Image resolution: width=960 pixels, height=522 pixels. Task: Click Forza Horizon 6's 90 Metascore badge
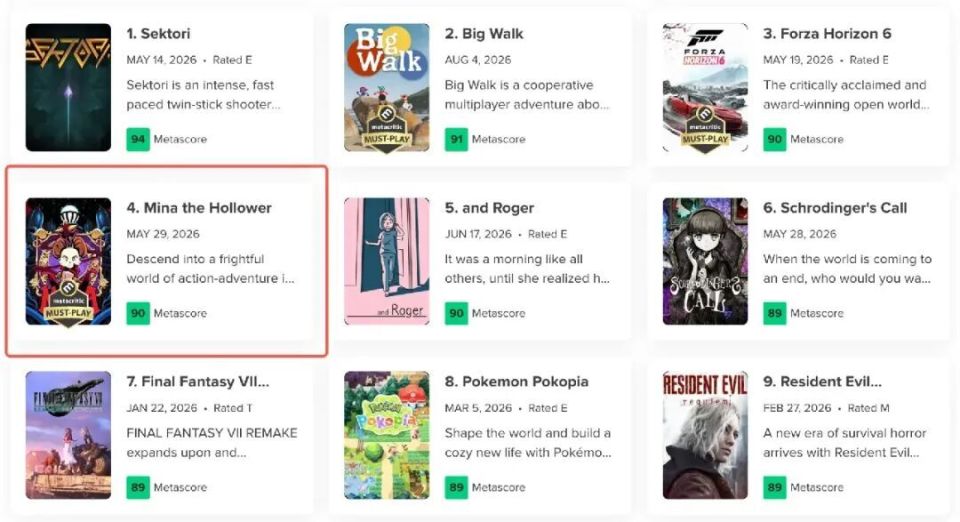[774, 140]
